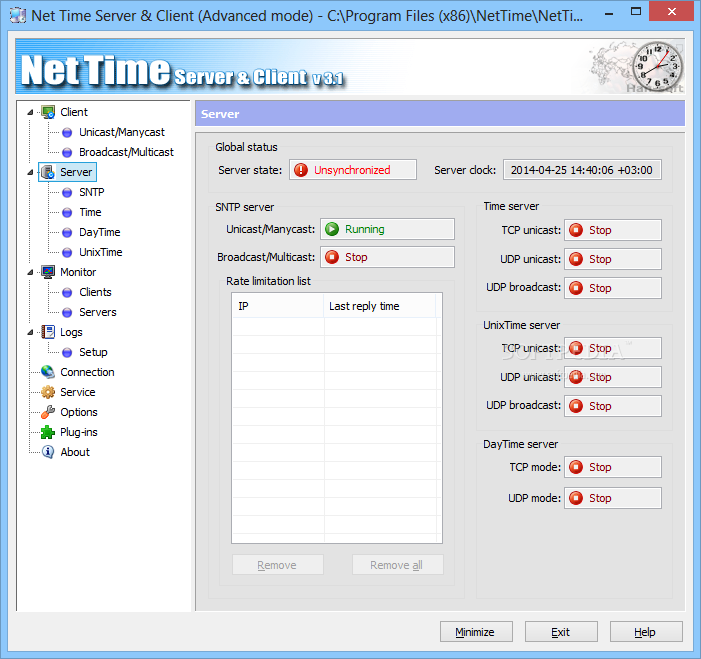This screenshot has width=701, height=659.
Task: Click the Monitor screen icon in tree
Action: [48, 272]
